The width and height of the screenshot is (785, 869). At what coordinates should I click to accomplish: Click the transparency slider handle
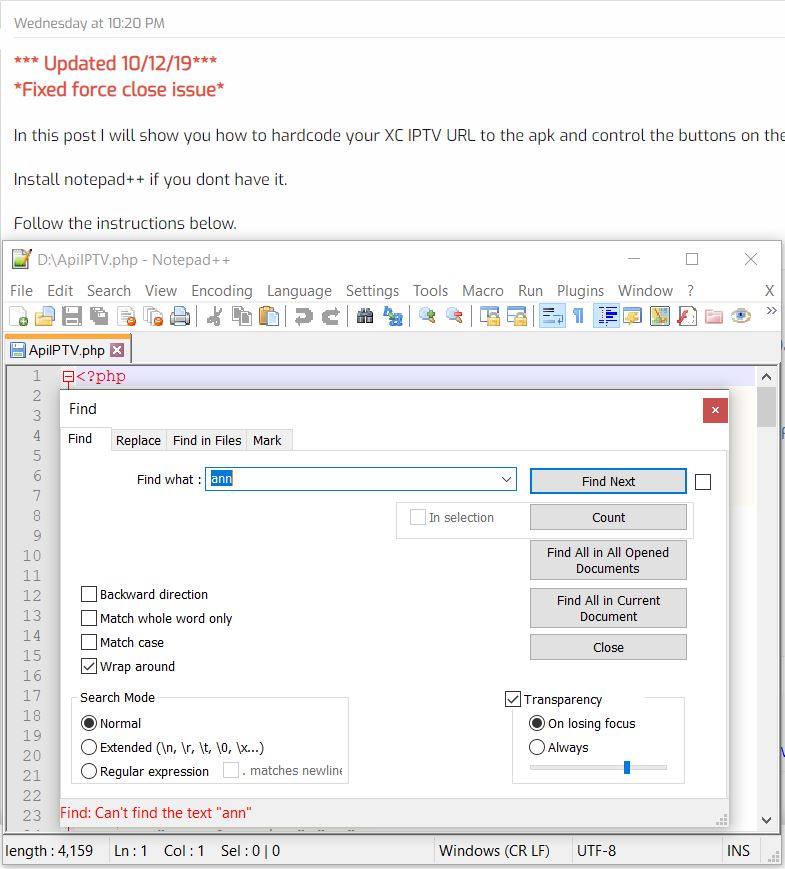(x=627, y=767)
